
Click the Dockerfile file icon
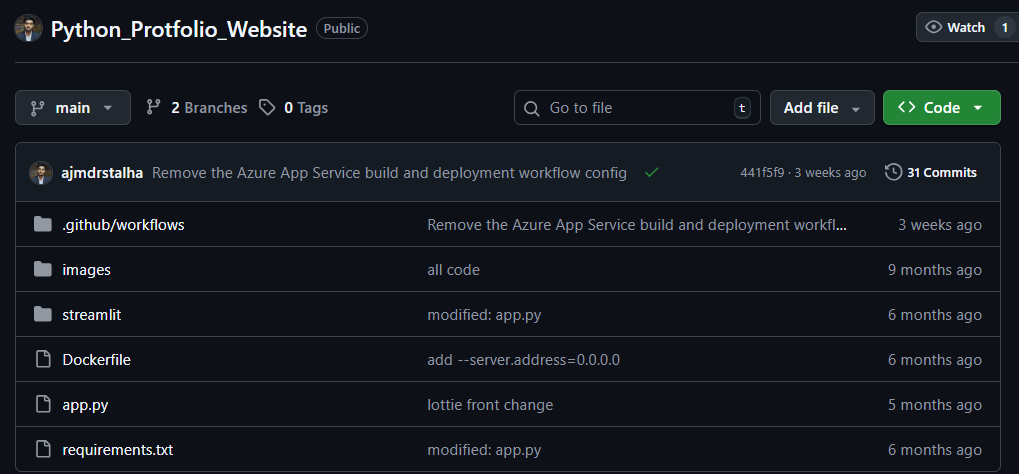43,360
